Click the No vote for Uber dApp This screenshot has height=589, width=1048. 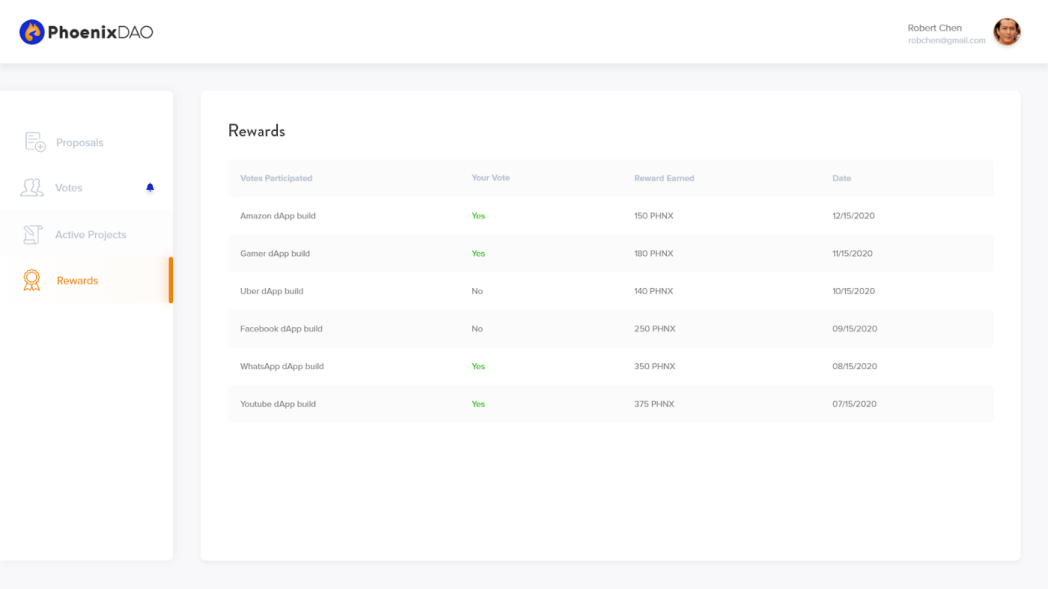click(x=477, y=291)
